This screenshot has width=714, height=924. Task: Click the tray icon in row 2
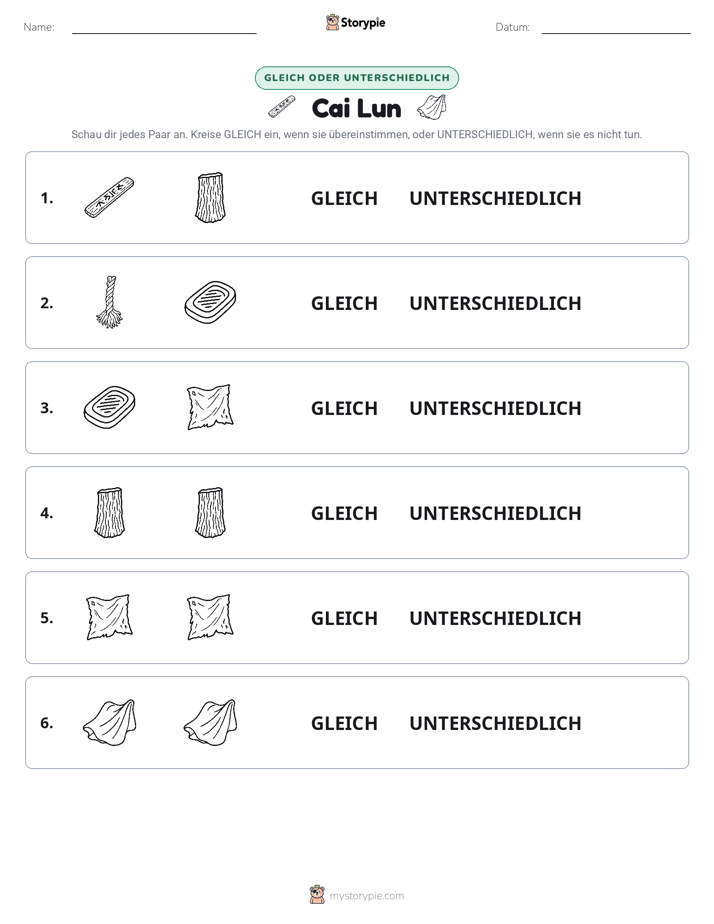pos(210,302)
